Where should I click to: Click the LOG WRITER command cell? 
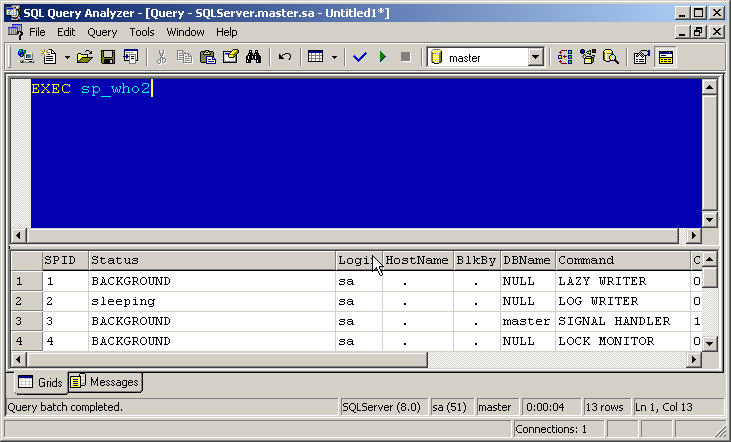click(x=623, y=301)
